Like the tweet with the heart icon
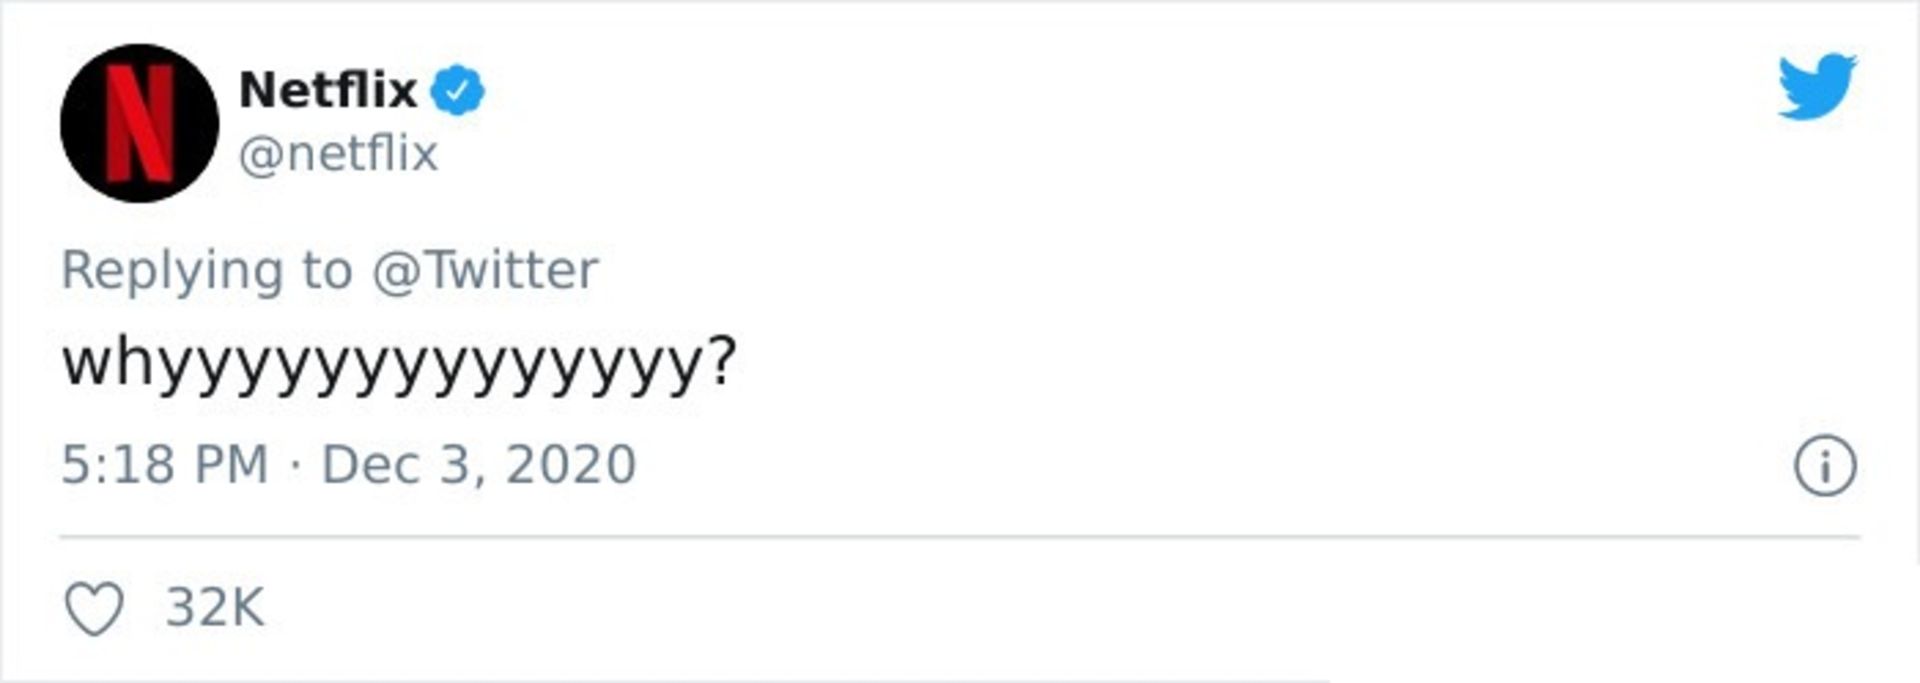Image resolution: width=1920 pixels, height=683 pixels. click(x=94, y=608)
